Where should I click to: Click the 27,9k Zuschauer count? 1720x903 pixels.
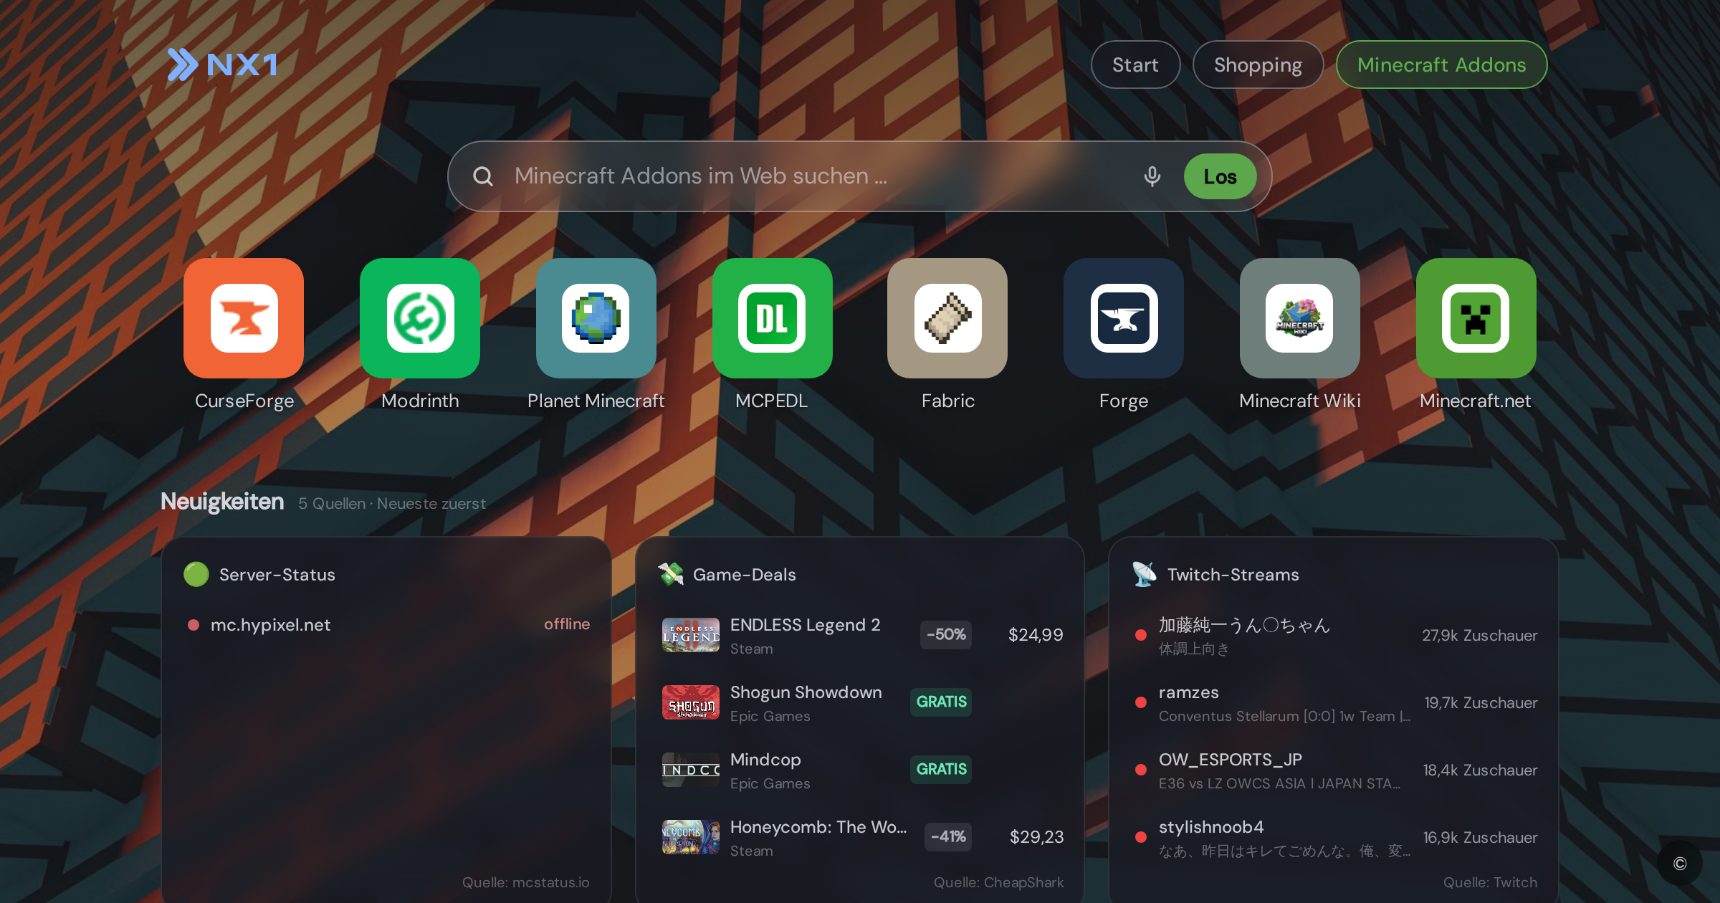pos(1480,635)
